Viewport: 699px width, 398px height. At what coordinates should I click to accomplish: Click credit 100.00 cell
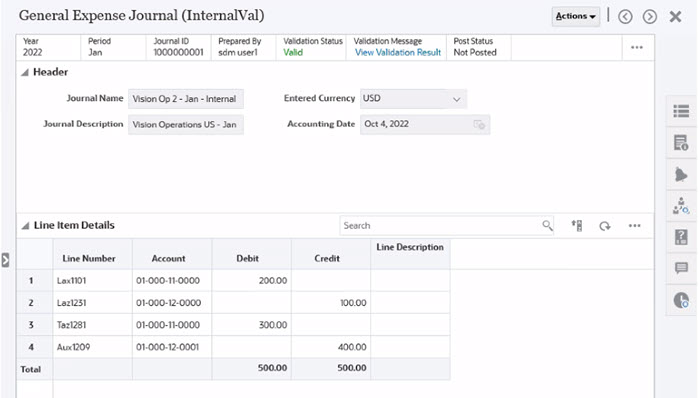pos(331,303)
